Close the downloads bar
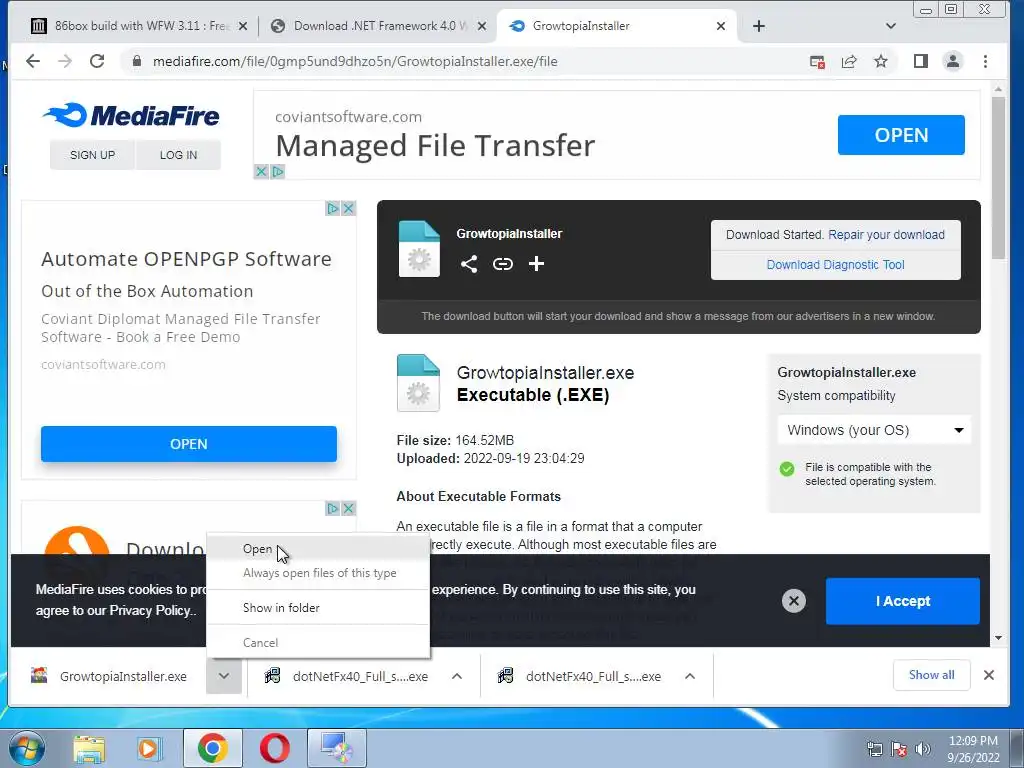 pyautogui.click(x=989, y=675)
